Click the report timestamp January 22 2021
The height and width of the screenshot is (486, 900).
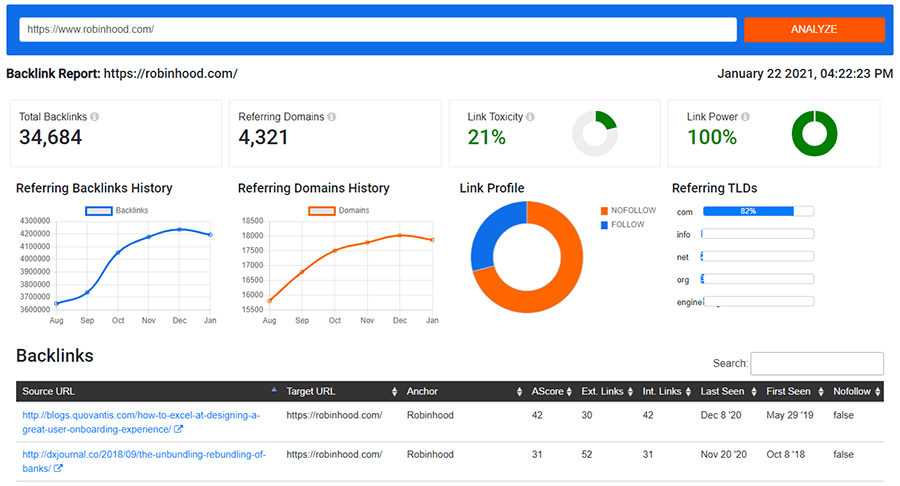pos(805,74)
